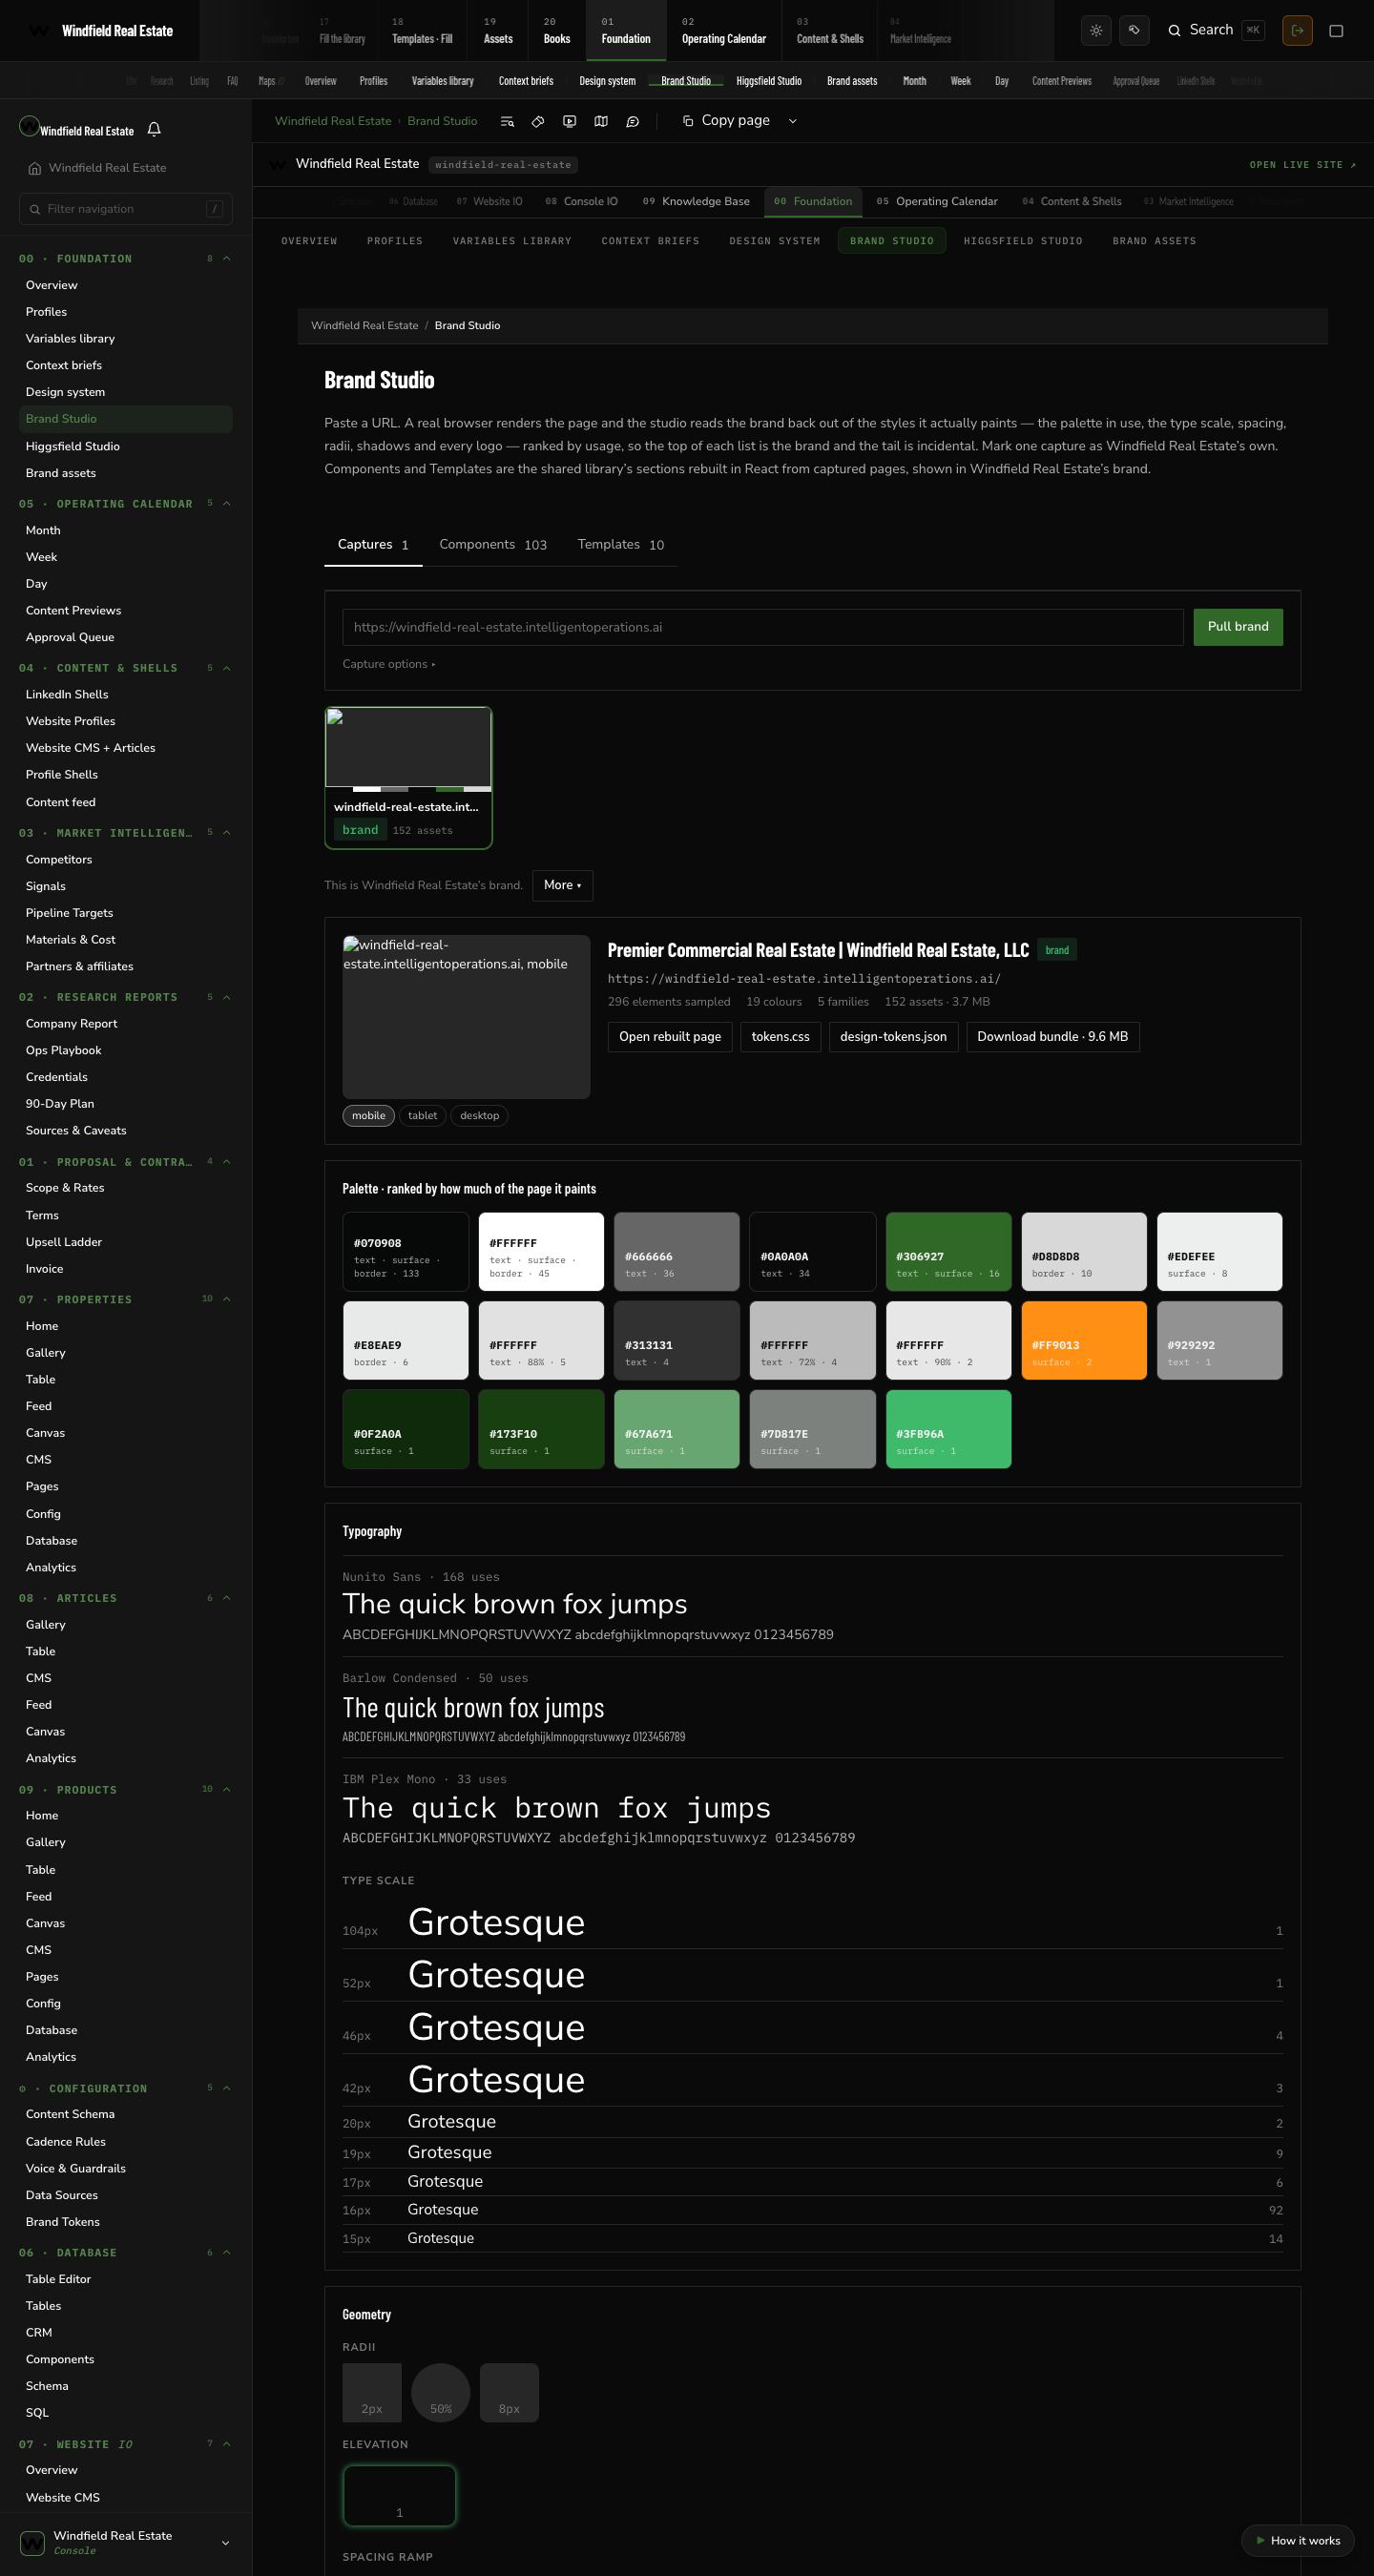Click the play icon in How it works
This screenshot has width=1374, height=2576.
pos(1260,2540)
